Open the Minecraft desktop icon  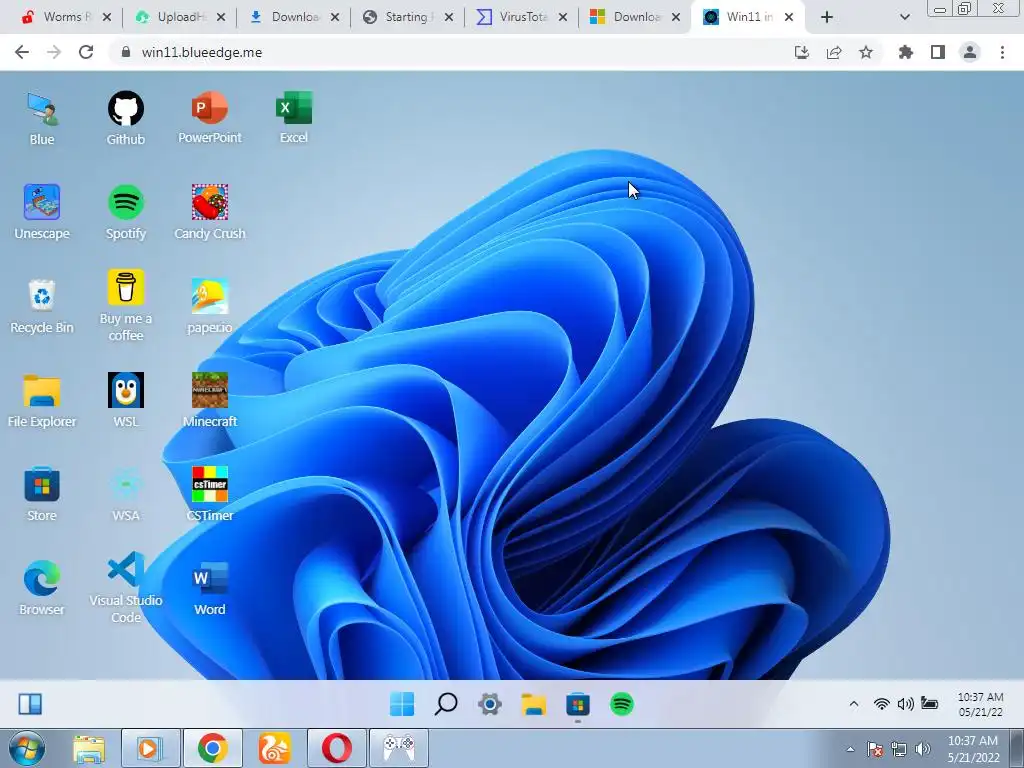coord(210,400)
